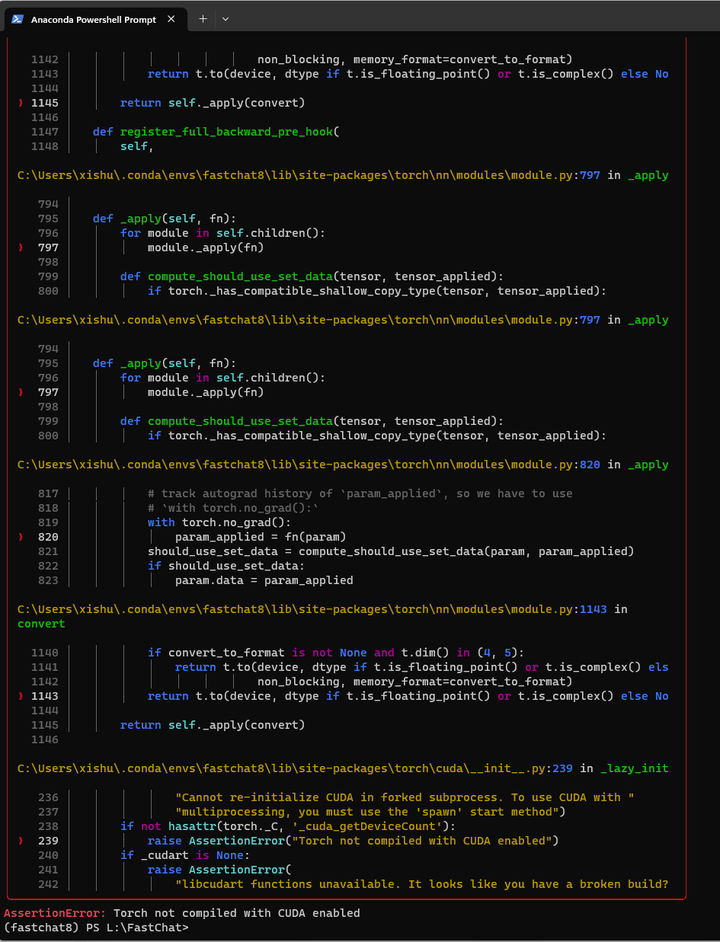The width and height of the screenshot is (720, 942).
Task: Click the "if _cudart is None:" line
Action: (185, 855)
